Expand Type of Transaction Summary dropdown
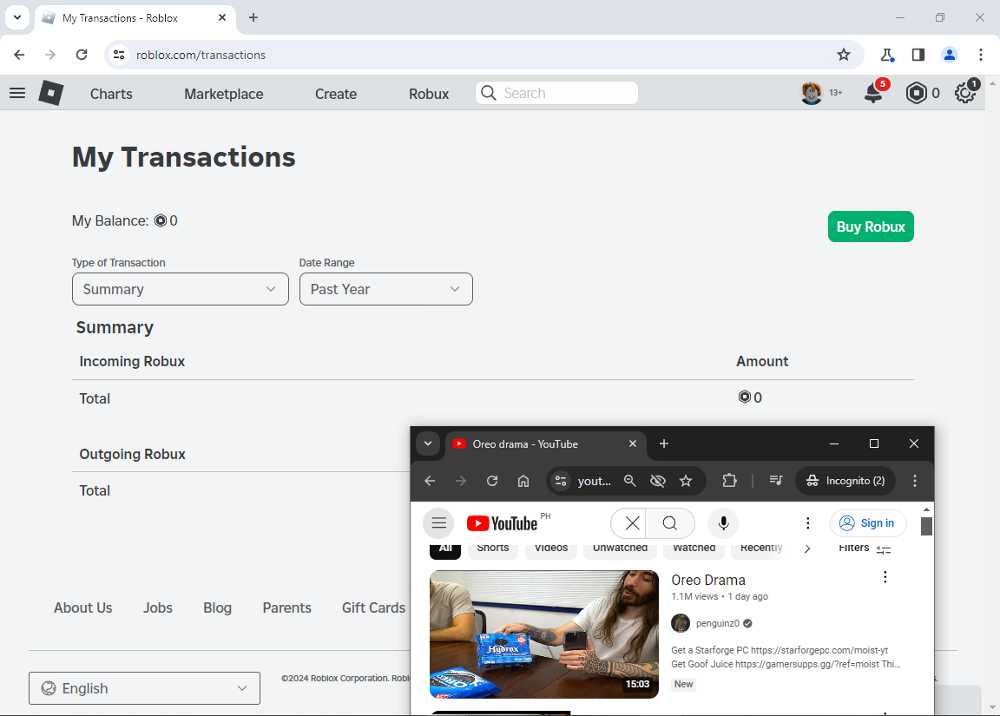Viewport: 1000px width, 716px height. [180, 289]
